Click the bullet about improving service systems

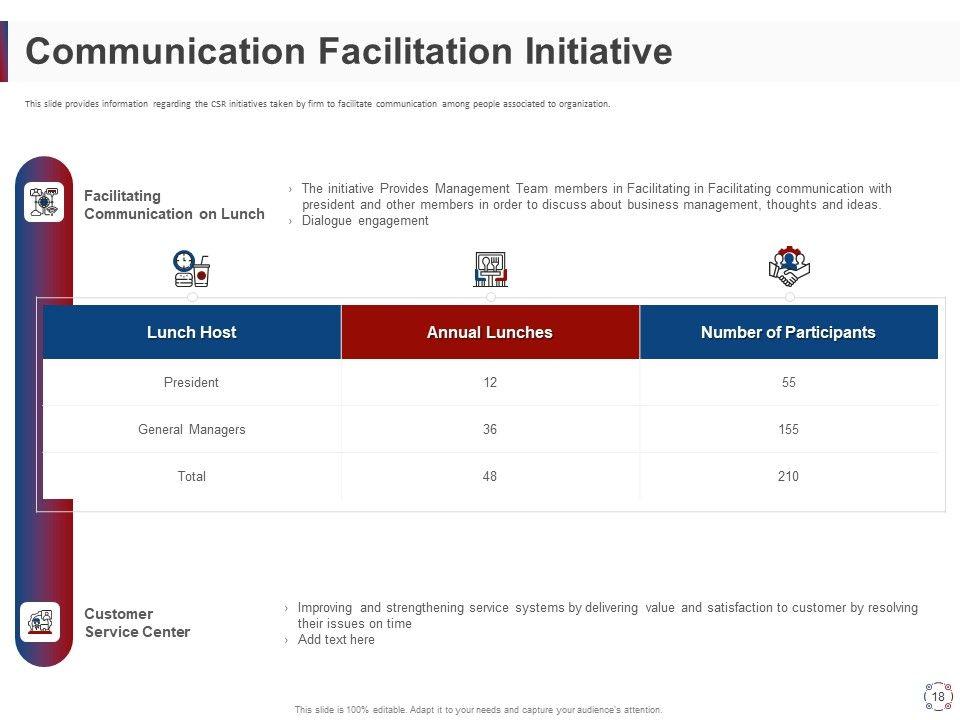607,615
